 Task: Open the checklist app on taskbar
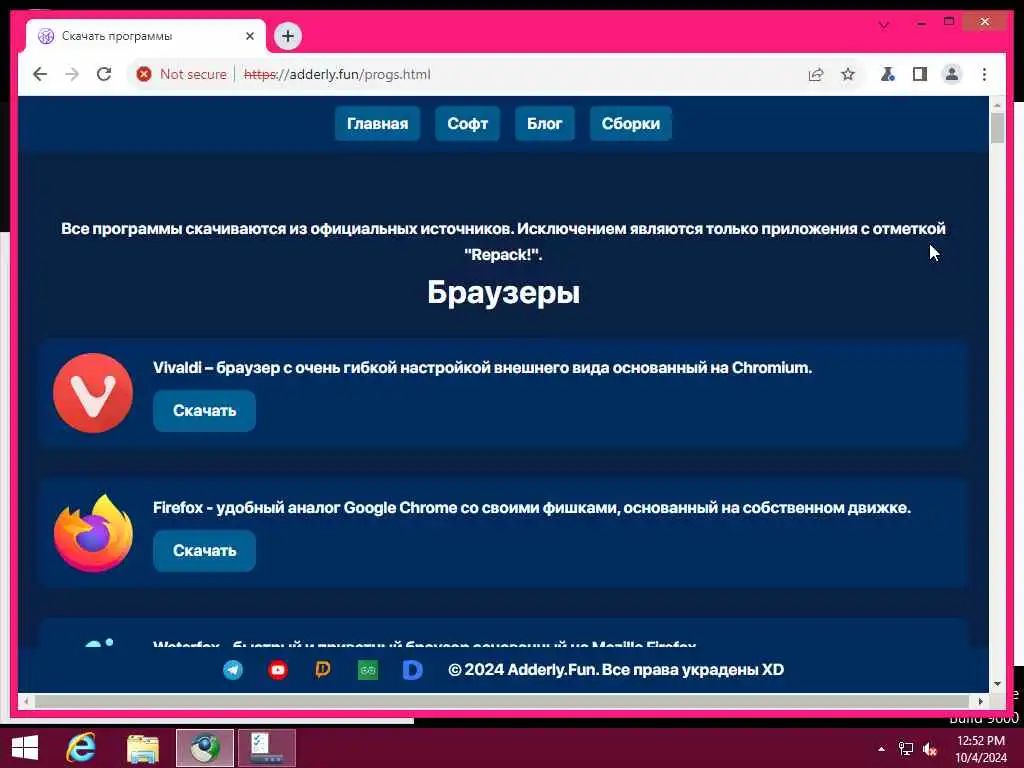pyautogui.click(x=266, y=748)
